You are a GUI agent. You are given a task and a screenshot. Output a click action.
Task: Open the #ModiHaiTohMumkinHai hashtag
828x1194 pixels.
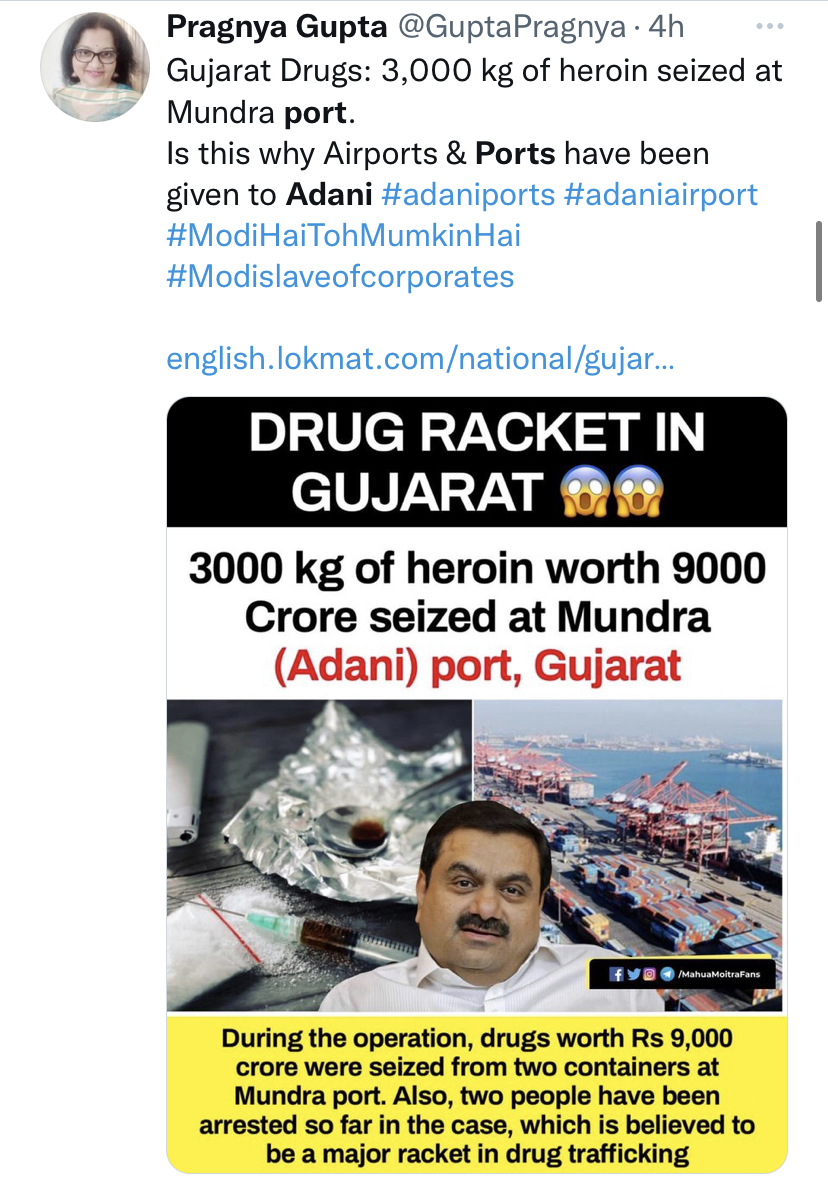[x=344, y=235]
